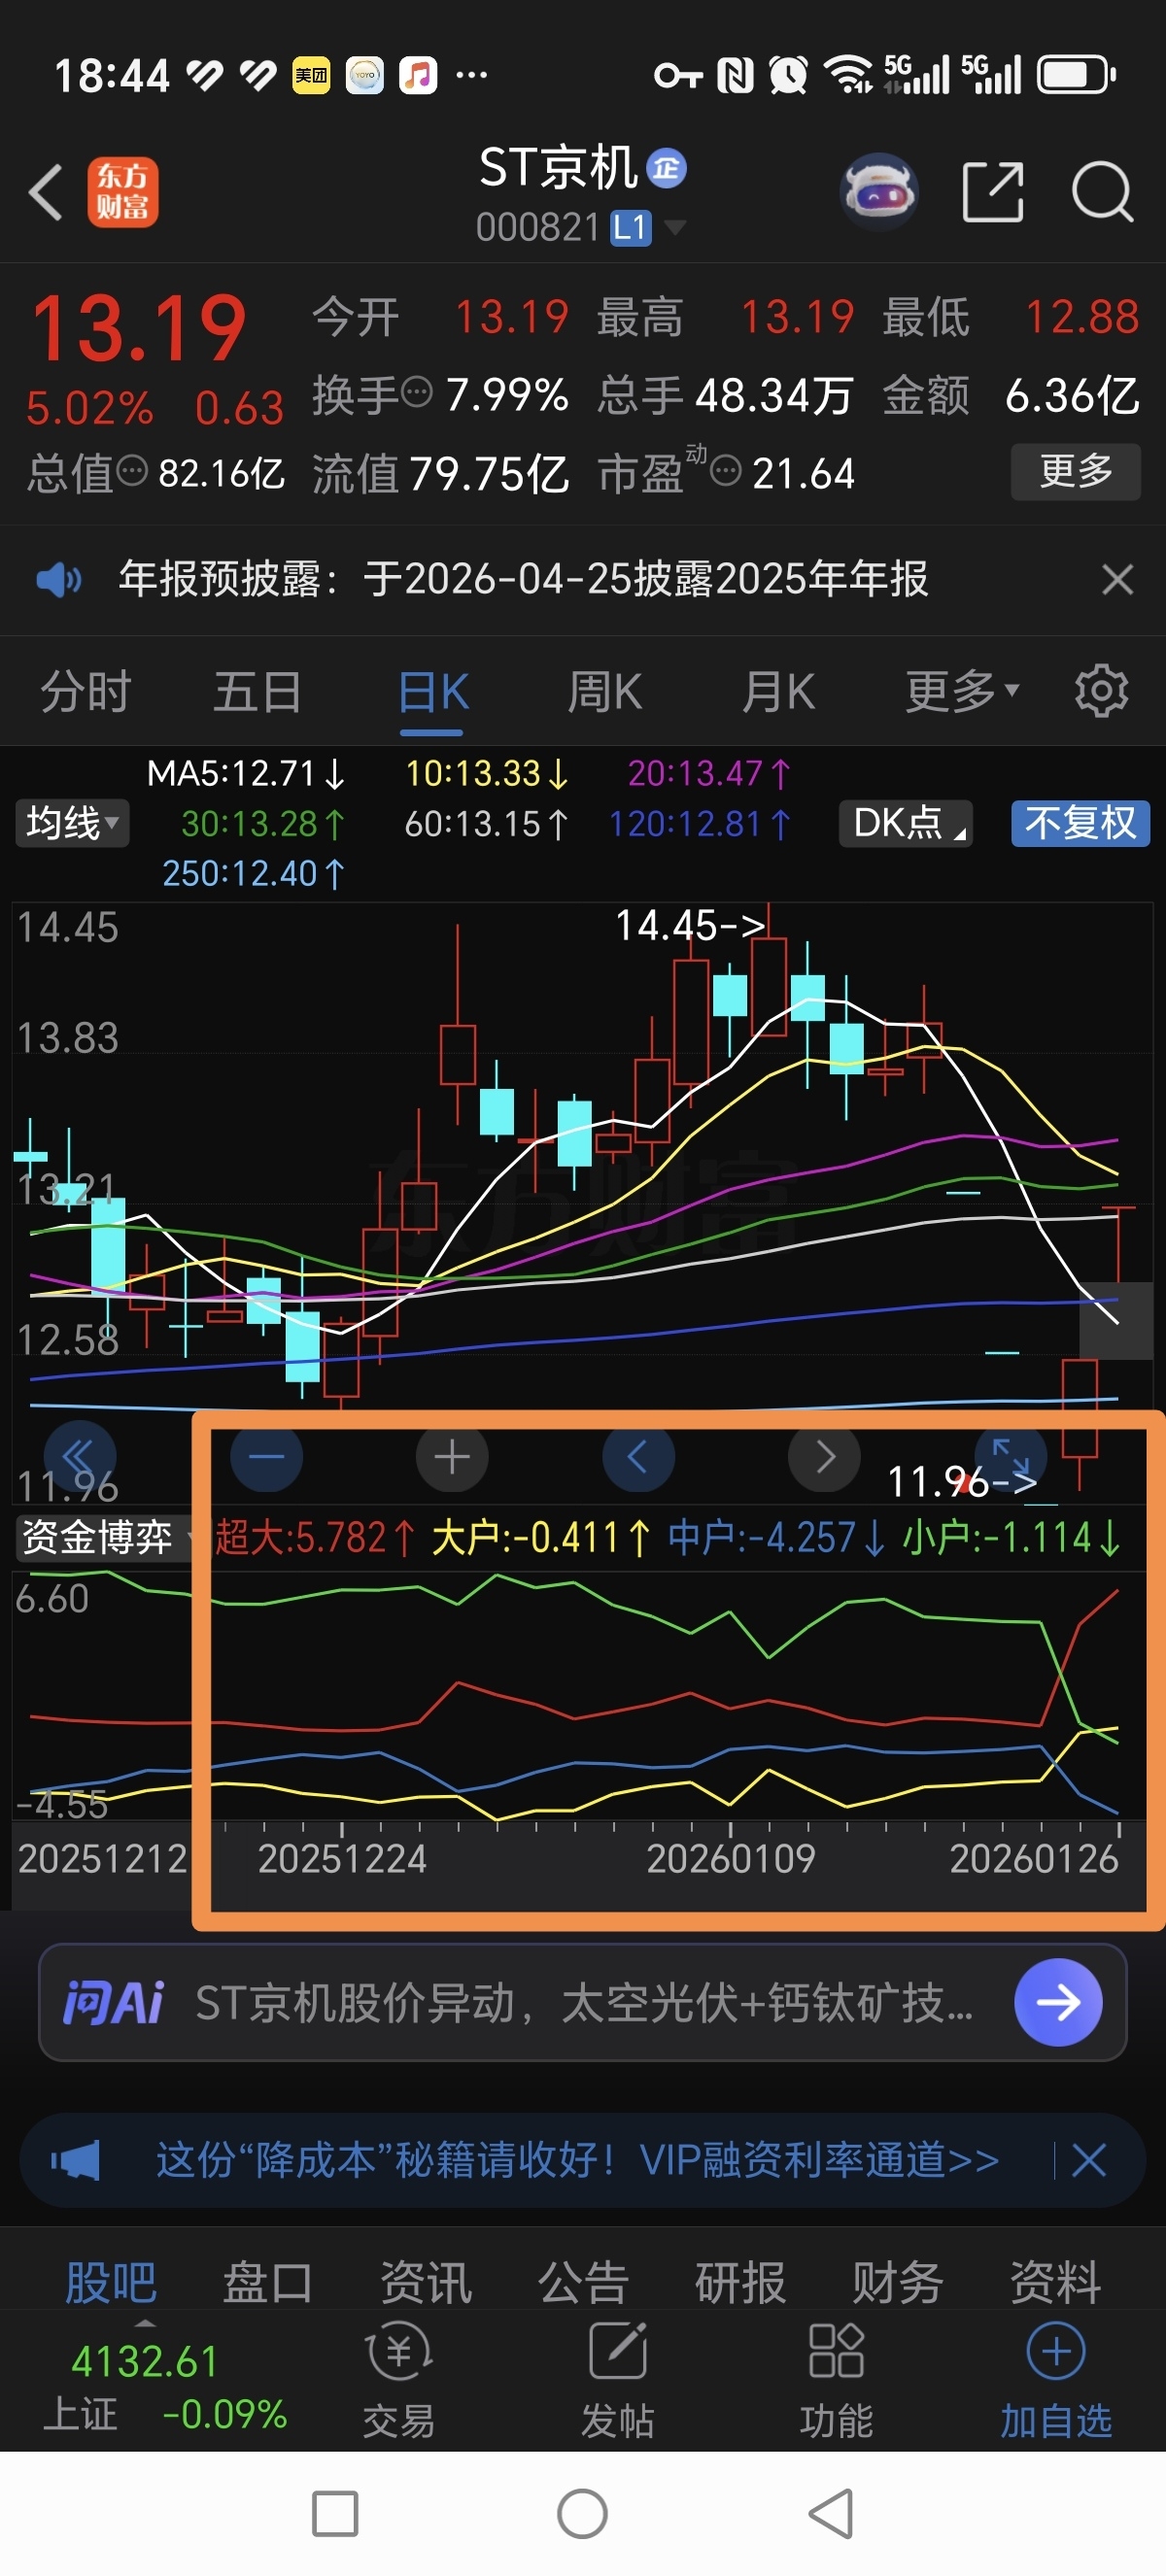The image size is (1166, 2576).
Task: Toggle 不复权 price adjustment mode
Action: (x=1080, y=823)
